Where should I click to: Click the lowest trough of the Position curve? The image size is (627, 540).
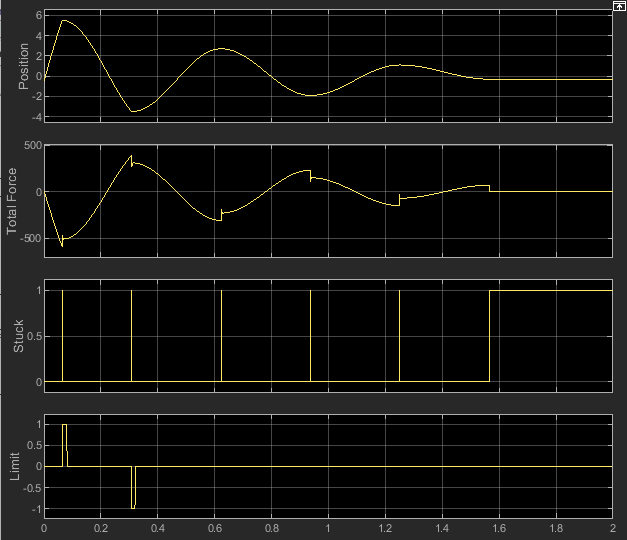tap(134, 111)
